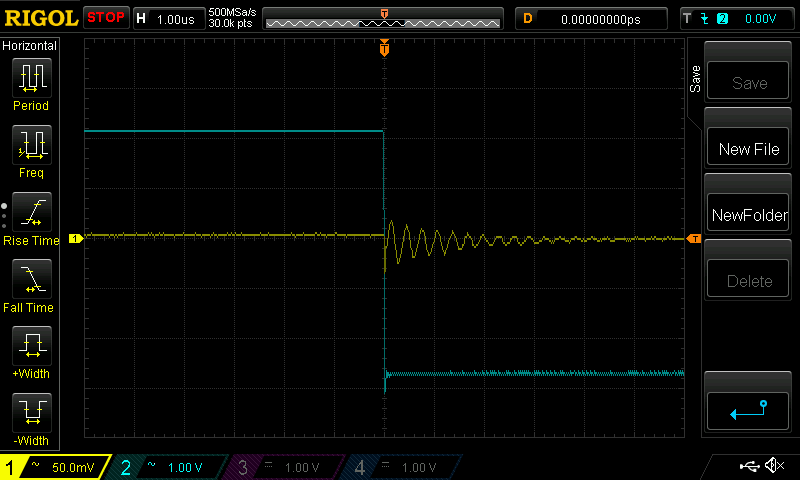The image size is (800, 480).
Task: Click the STOP run status indicator
Action: (106, 17)
